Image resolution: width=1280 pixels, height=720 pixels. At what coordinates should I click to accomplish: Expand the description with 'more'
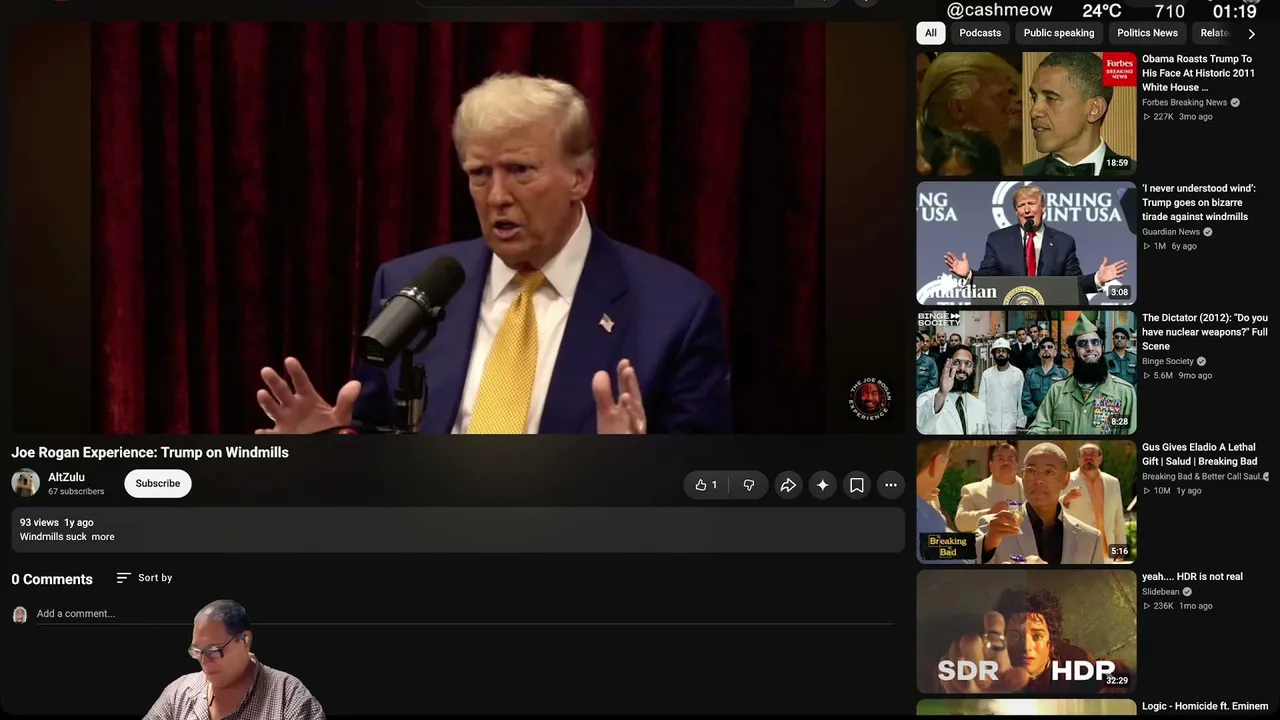(103, 537)
